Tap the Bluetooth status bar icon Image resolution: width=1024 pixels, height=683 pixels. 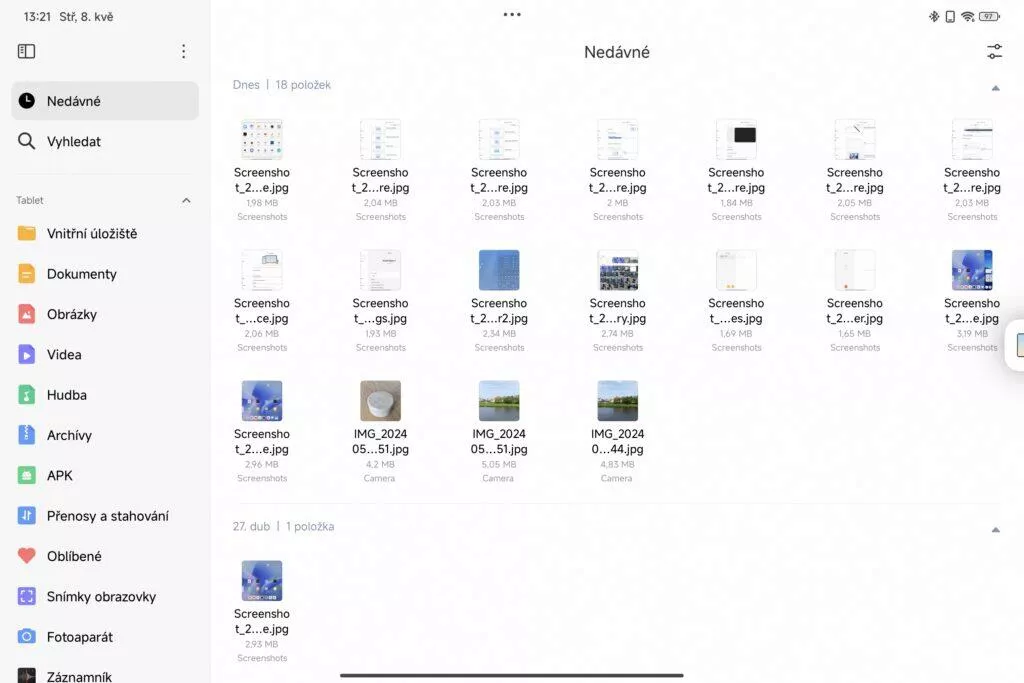(x=934, y=16)
